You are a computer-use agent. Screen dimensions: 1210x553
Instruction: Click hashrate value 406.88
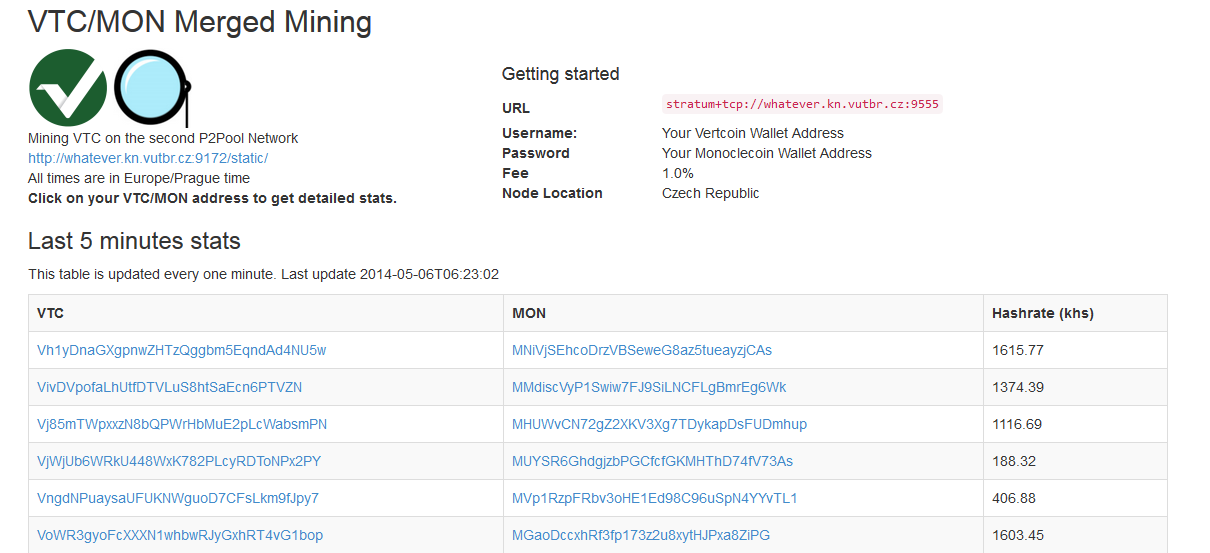click(x=1014, y=498)
